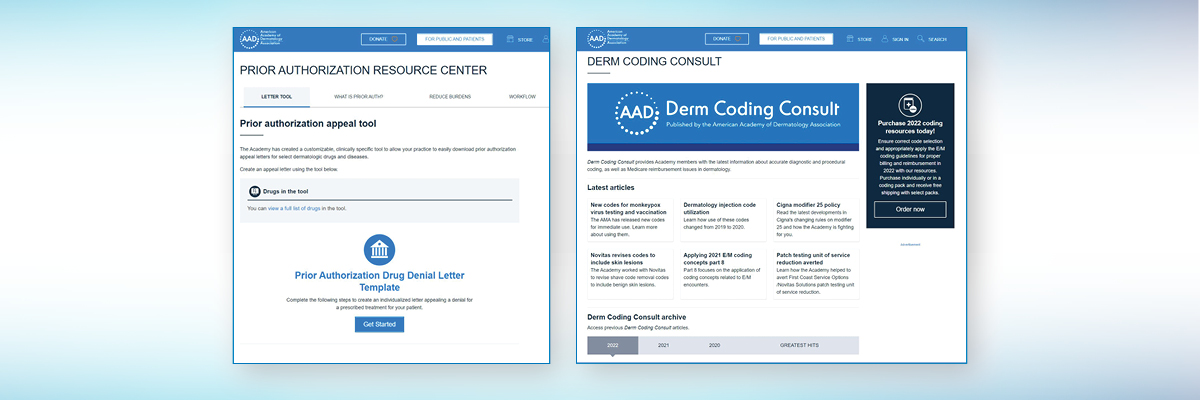The height and width of the screenshot is (400, 1200).
Task: Click the Advertisement label under the coding ad
Action: 910,243
